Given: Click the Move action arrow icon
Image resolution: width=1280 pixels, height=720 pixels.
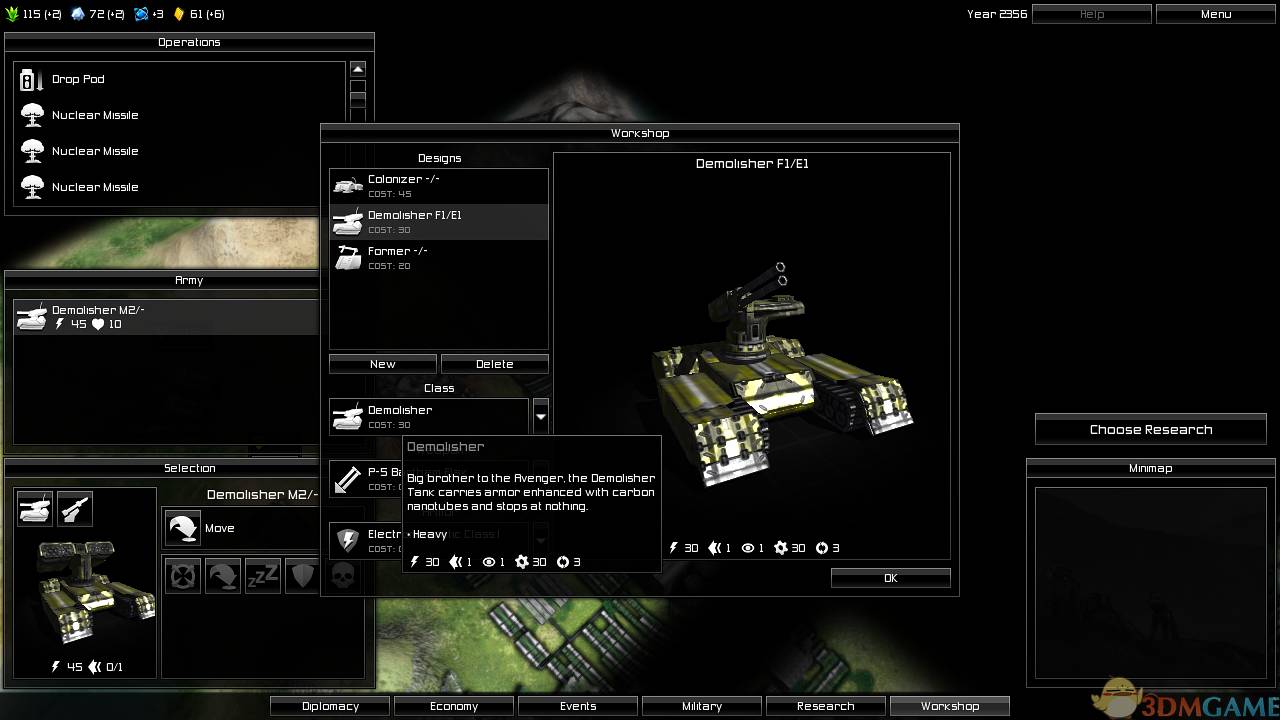Looking at the screenshot, I should click(183, 528).
